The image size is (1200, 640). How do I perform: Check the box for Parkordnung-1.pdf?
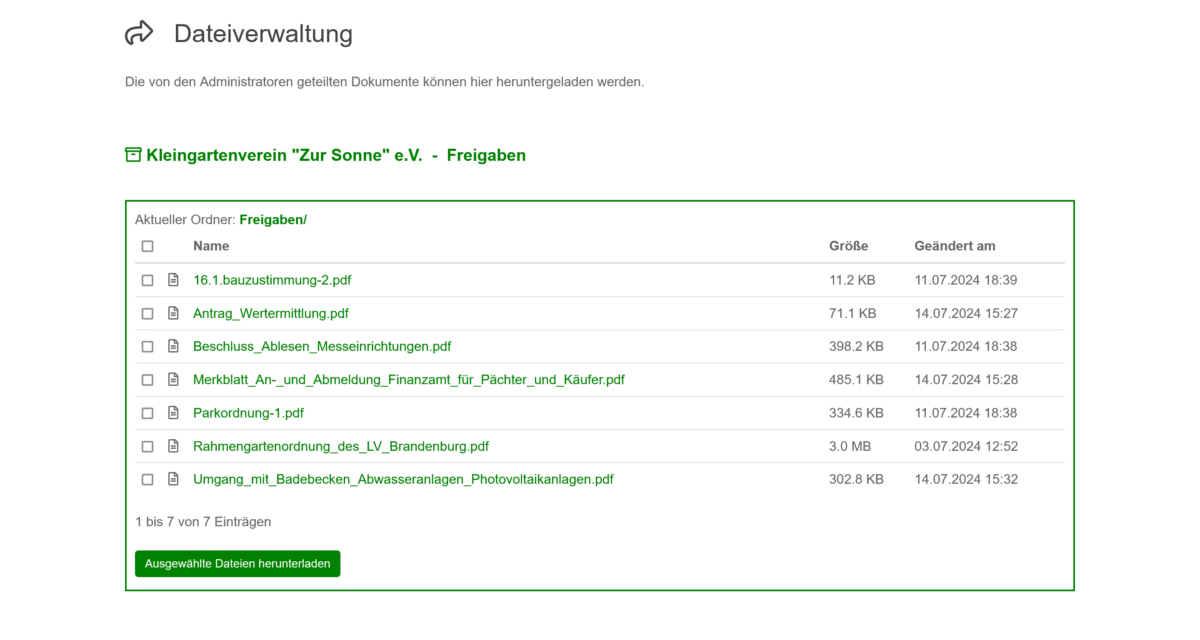coord(147,412)
